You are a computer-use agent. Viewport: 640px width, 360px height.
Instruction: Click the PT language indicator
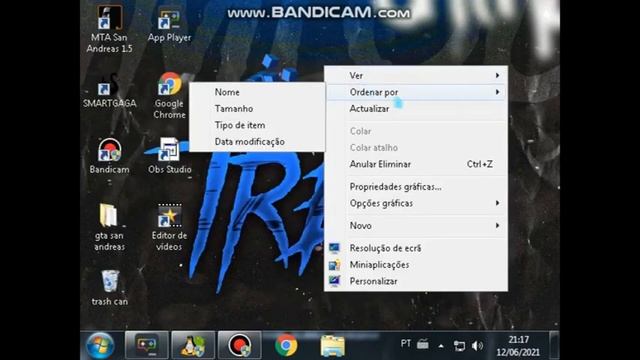406,344
